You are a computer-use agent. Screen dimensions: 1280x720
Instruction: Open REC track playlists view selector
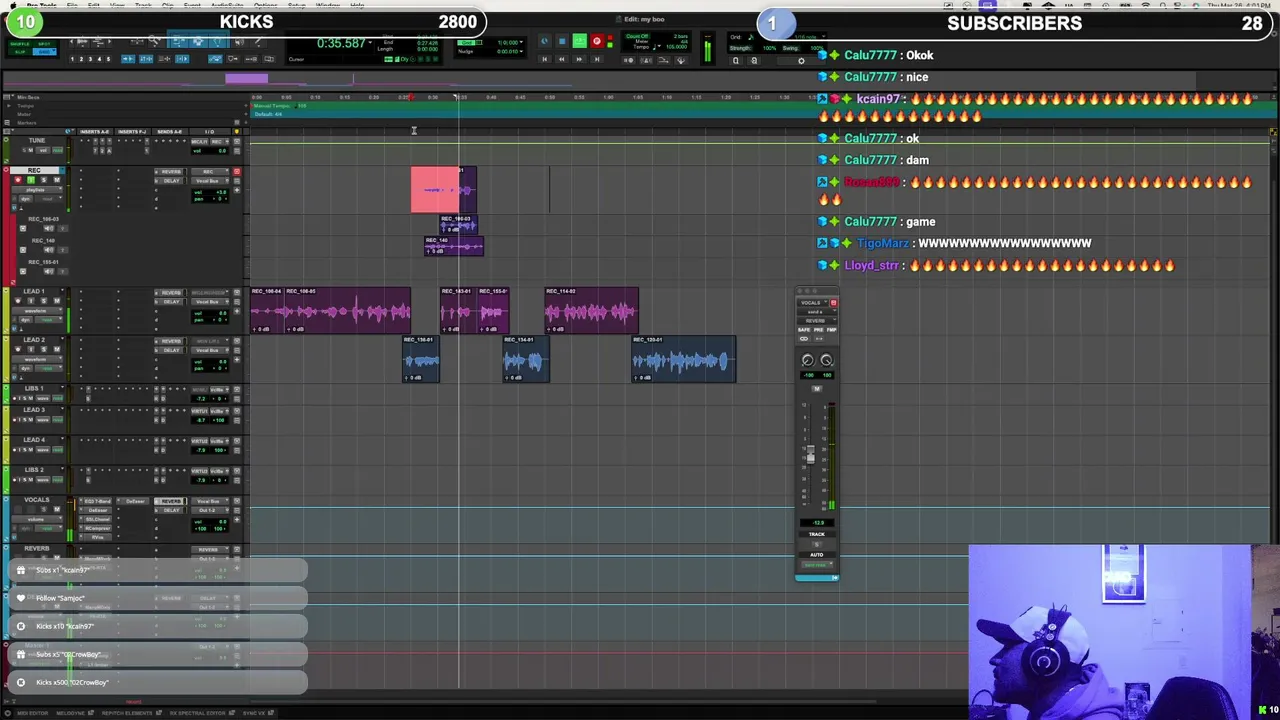click(37, 190)
